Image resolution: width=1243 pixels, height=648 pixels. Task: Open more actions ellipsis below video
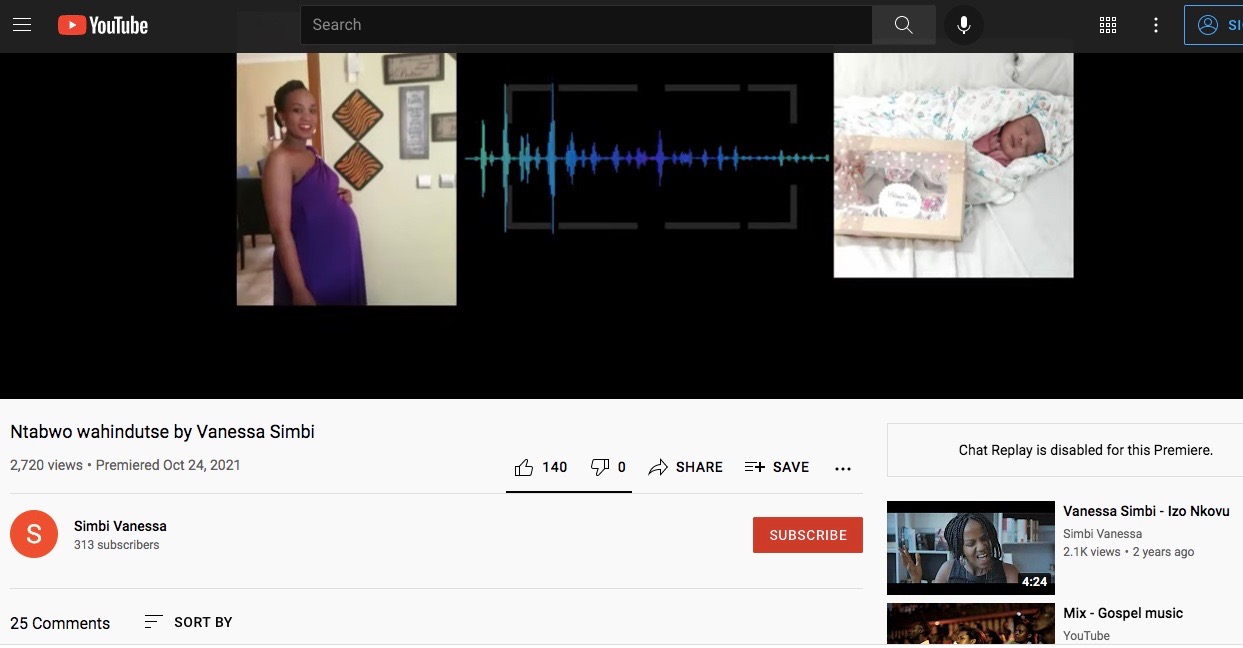point(843,468)
